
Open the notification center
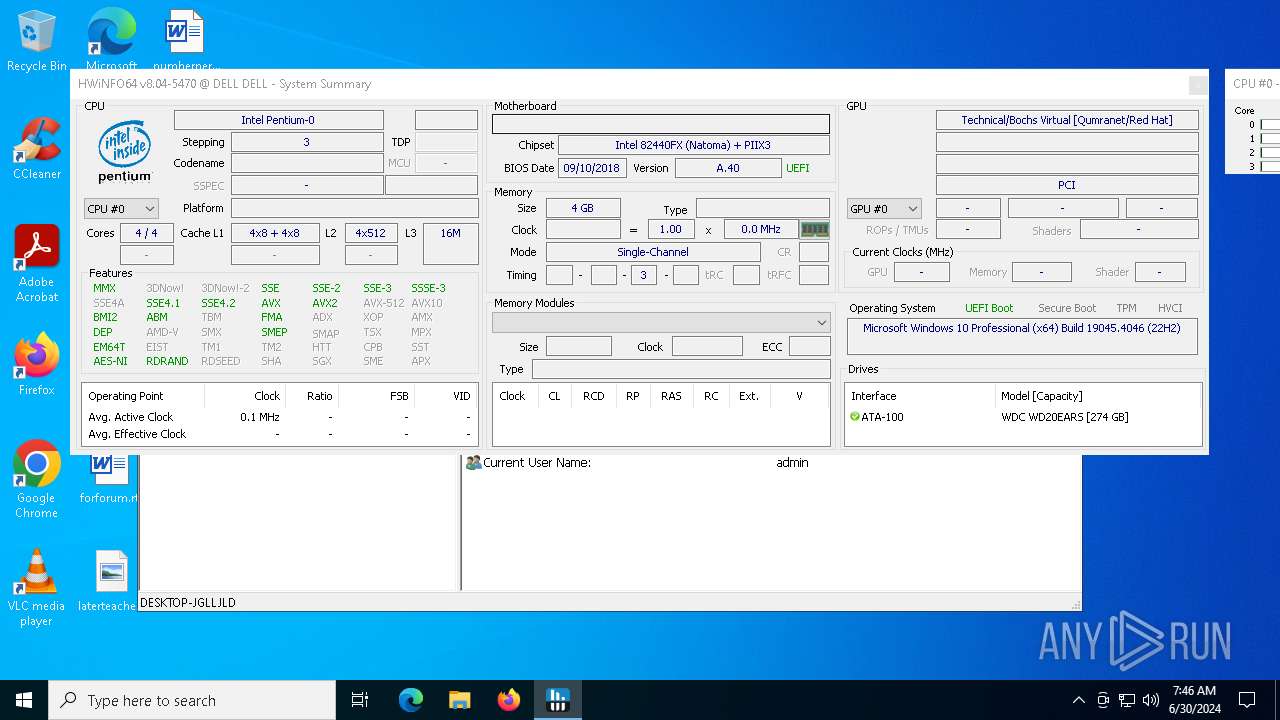pos(1247,700)
